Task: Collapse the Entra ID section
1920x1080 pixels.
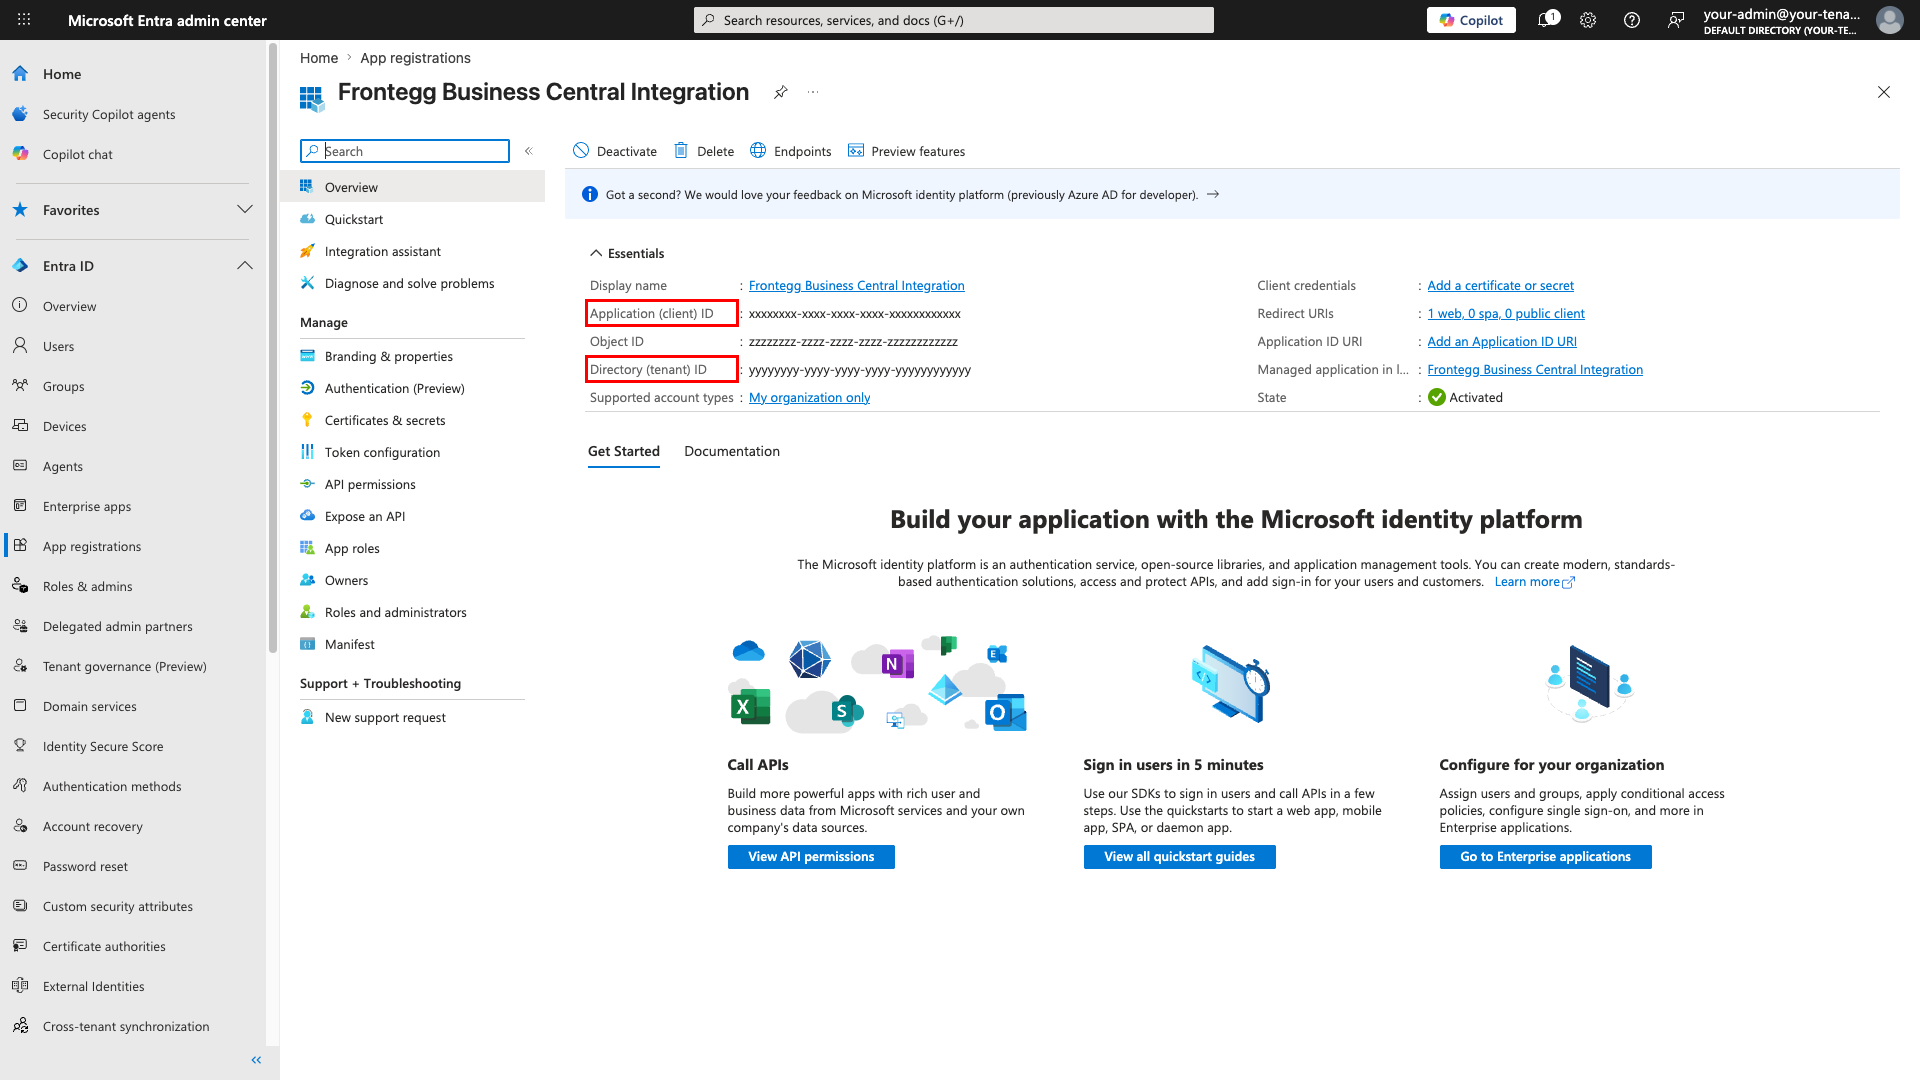Action: pos(245,266)
